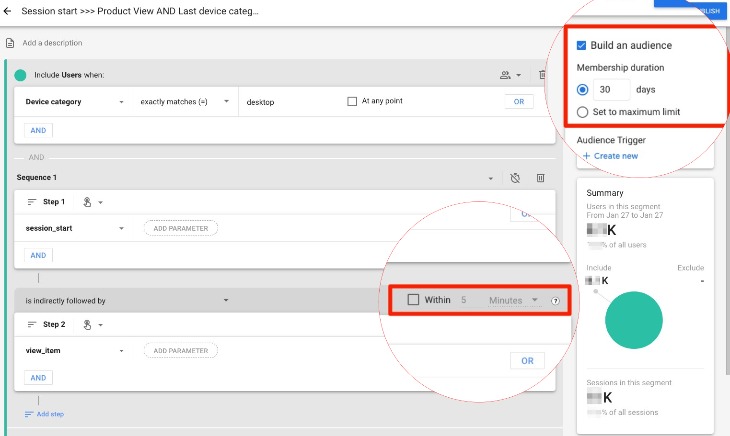Click the Within help question icon
The height and width of the screenshot is (436, 730).
[x=555, y=301]
